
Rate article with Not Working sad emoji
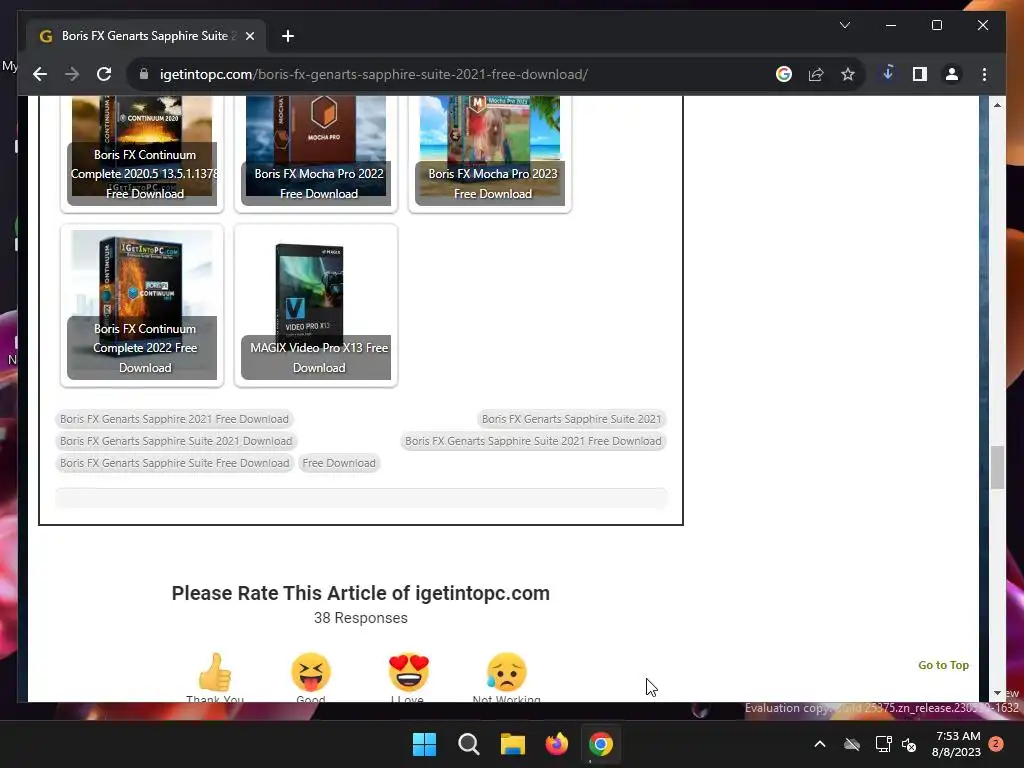coord(506,673)
